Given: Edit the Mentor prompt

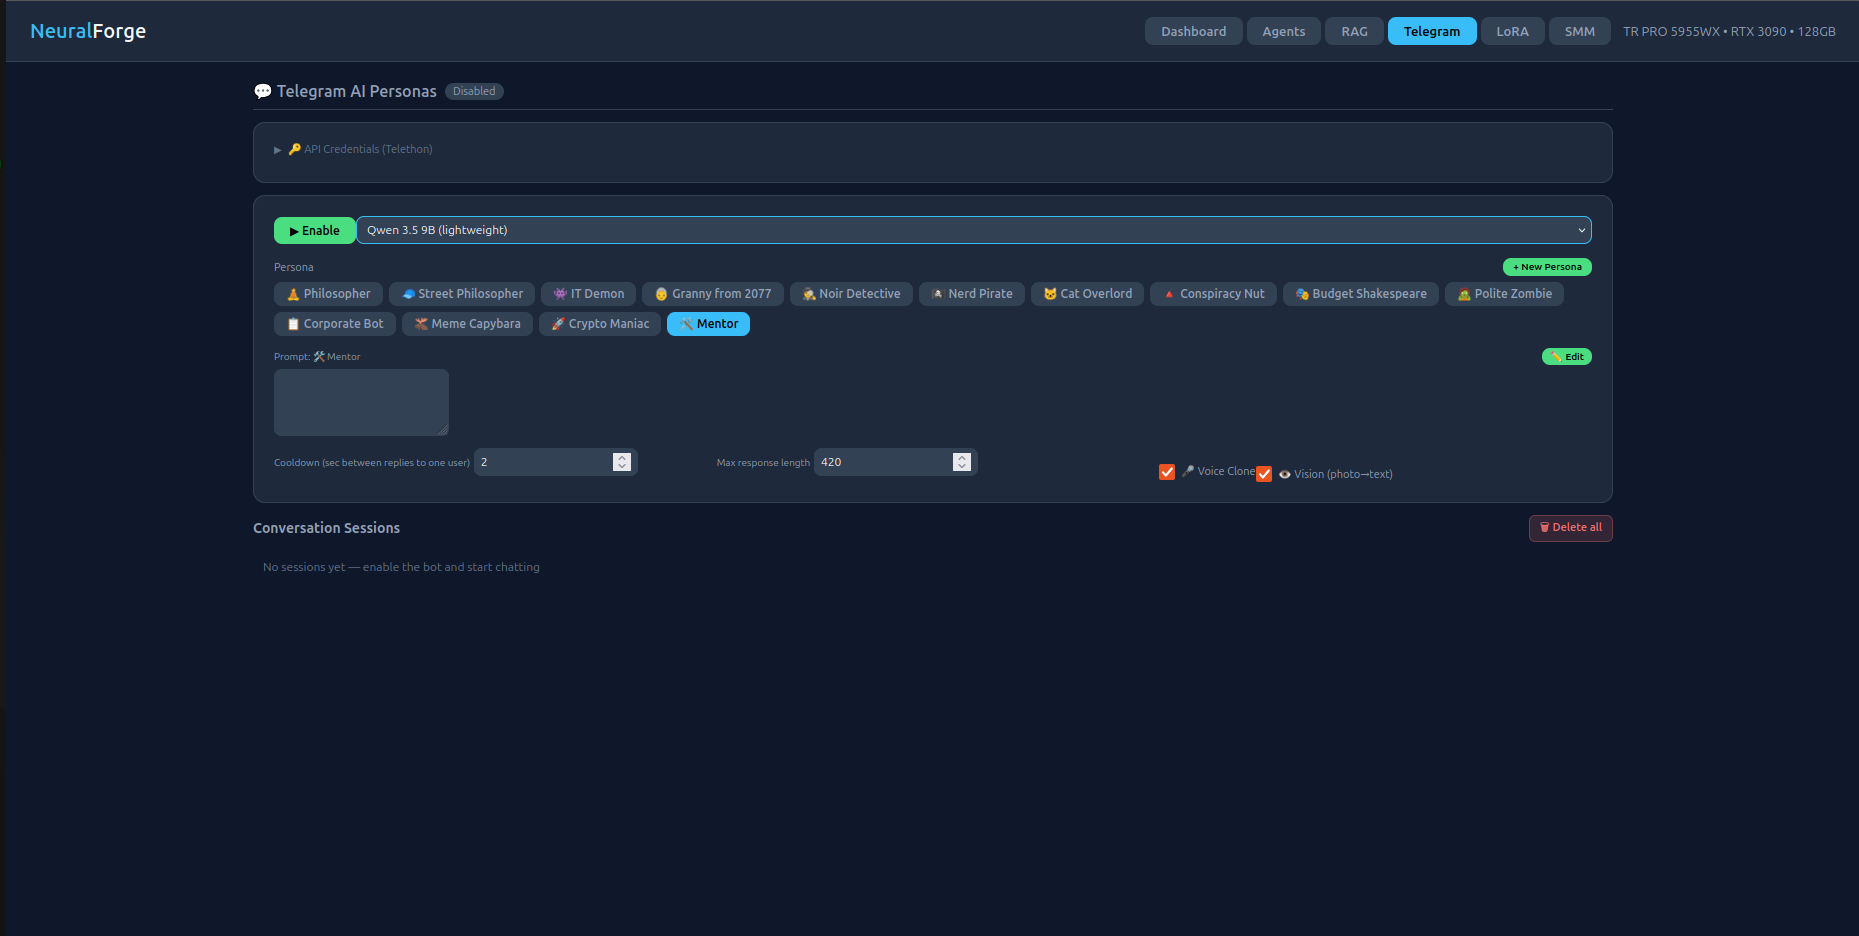Looking at the screenshot, I should click(x=1566, y=357).
